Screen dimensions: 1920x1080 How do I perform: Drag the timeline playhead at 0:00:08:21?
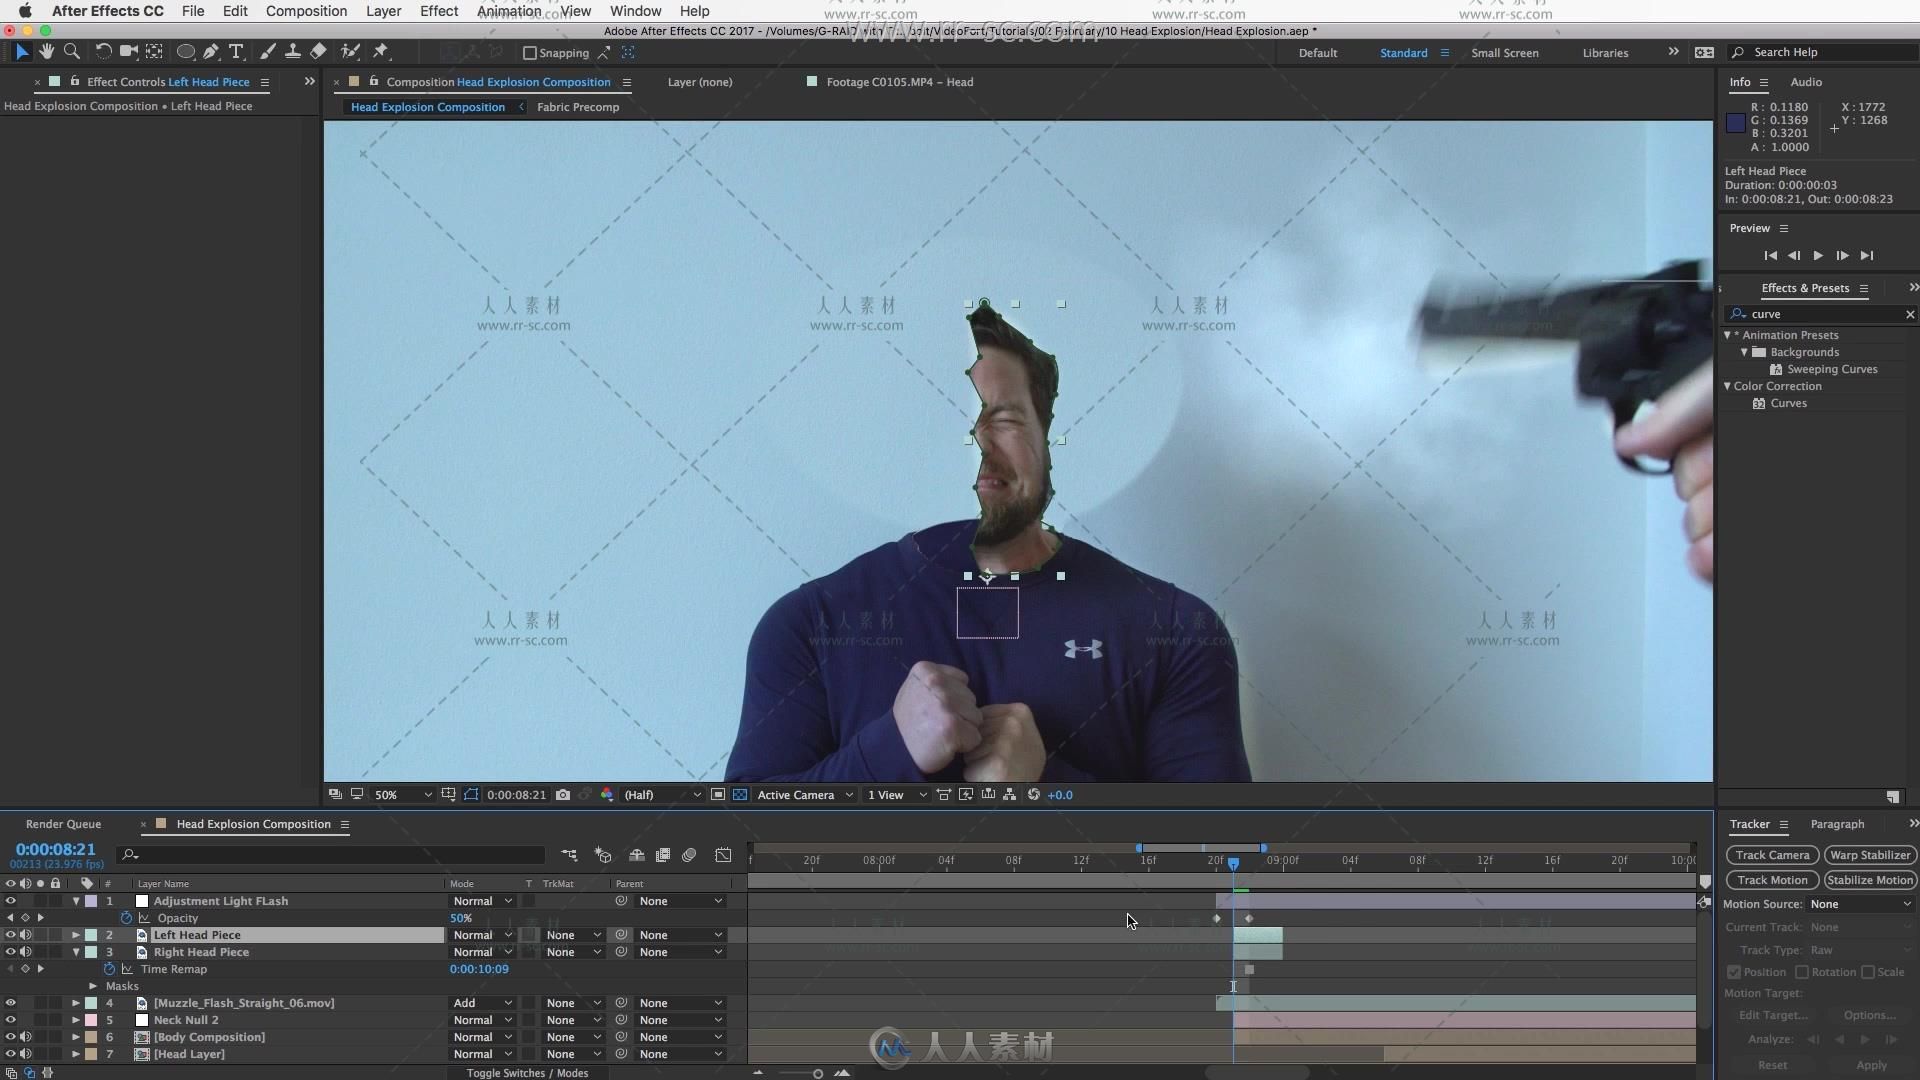pos(1233,860)
